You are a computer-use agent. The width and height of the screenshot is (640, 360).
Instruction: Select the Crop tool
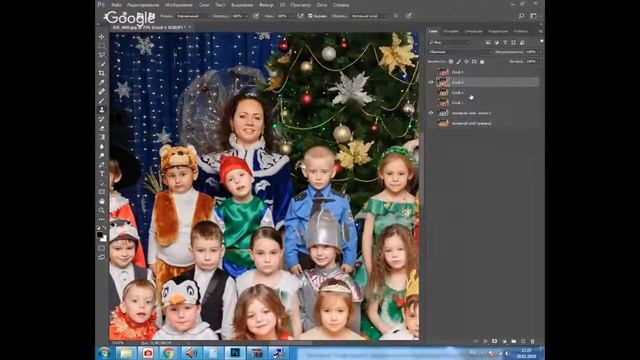[x=101, y=73]
